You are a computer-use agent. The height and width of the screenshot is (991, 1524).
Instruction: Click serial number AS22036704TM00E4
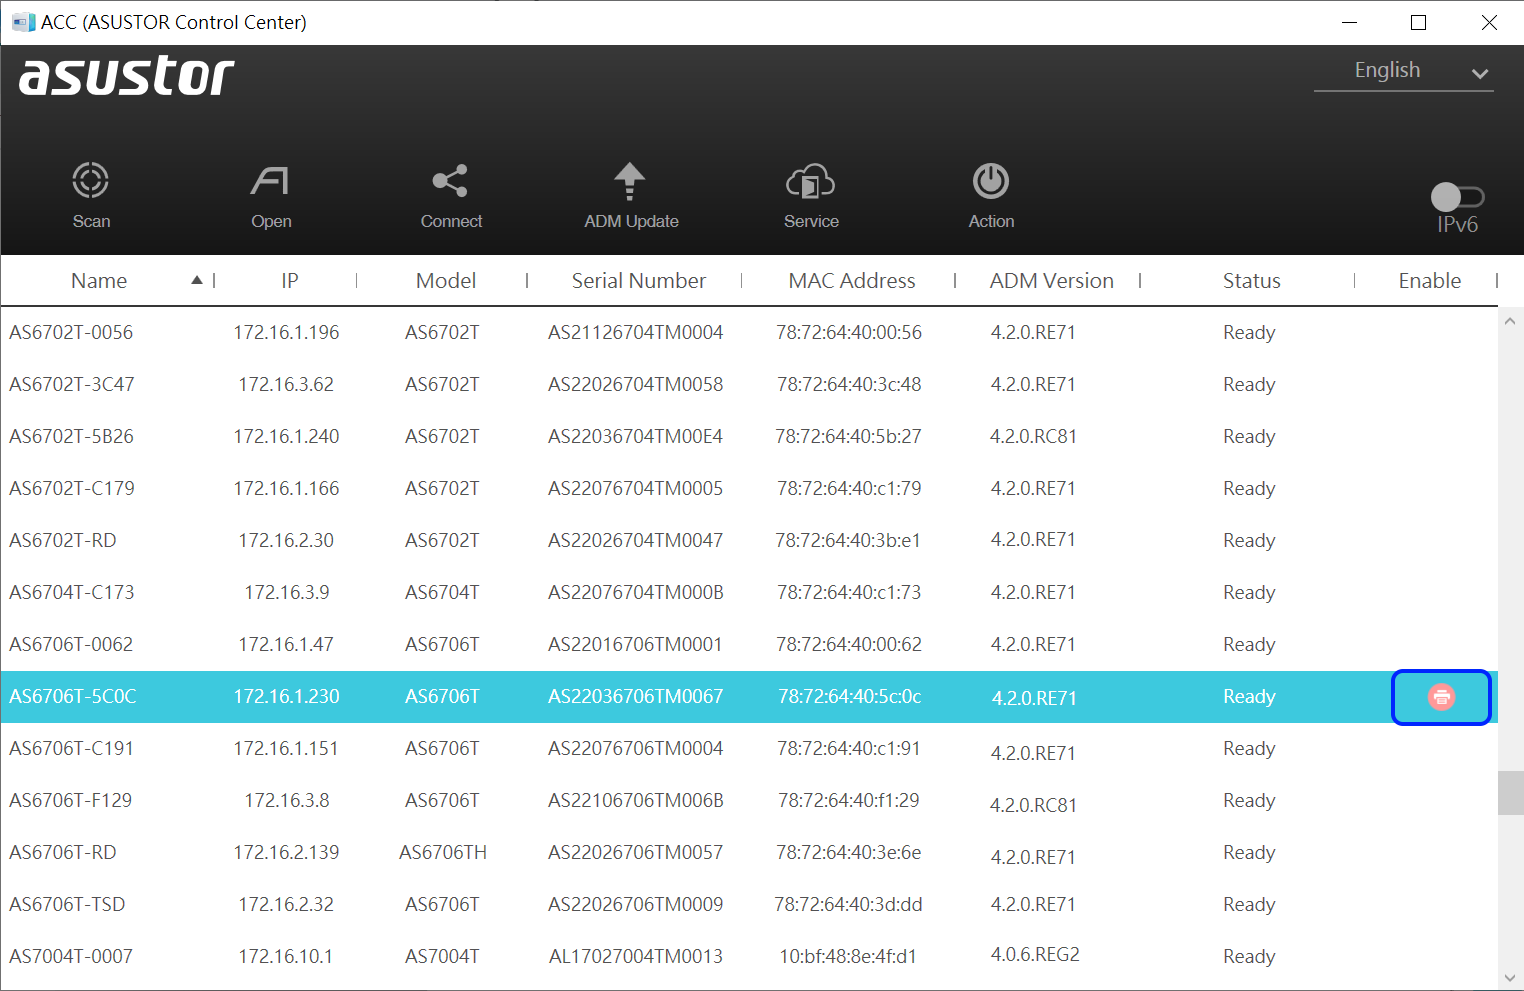tap(635, 437)
